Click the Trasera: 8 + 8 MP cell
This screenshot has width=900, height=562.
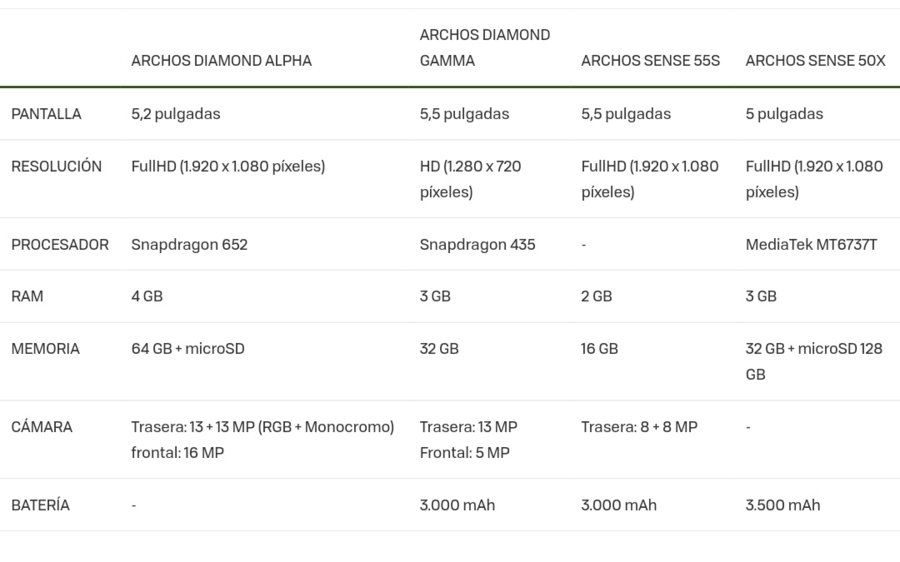[639, 427]
